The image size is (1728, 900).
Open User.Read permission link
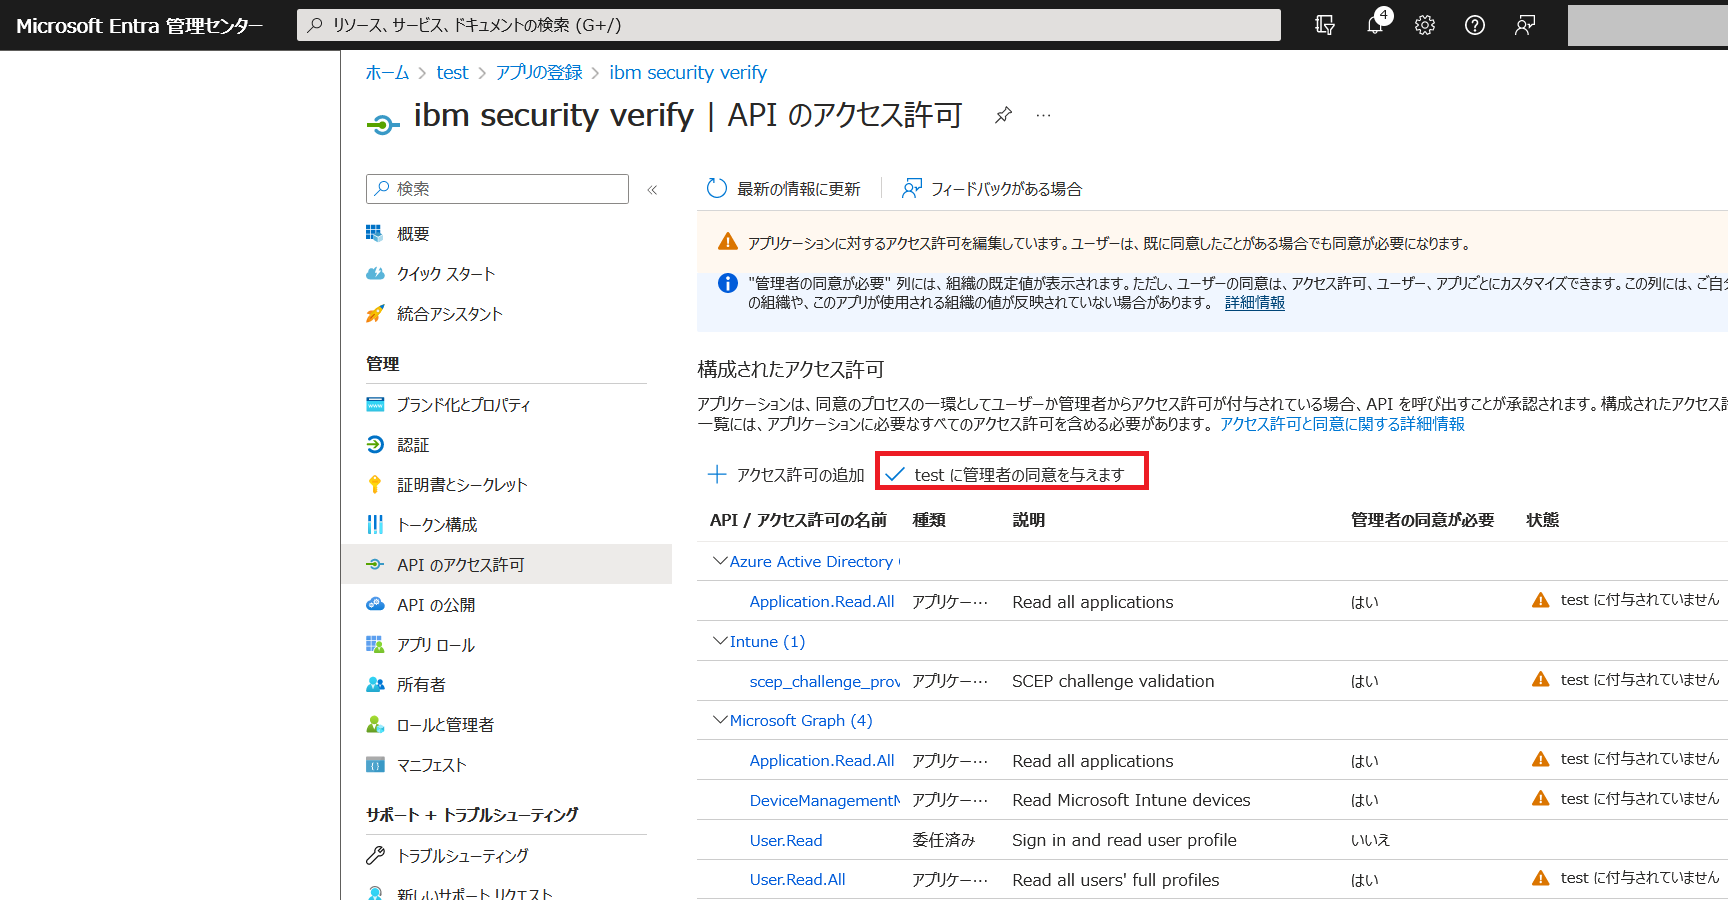[x=786, y=840]
